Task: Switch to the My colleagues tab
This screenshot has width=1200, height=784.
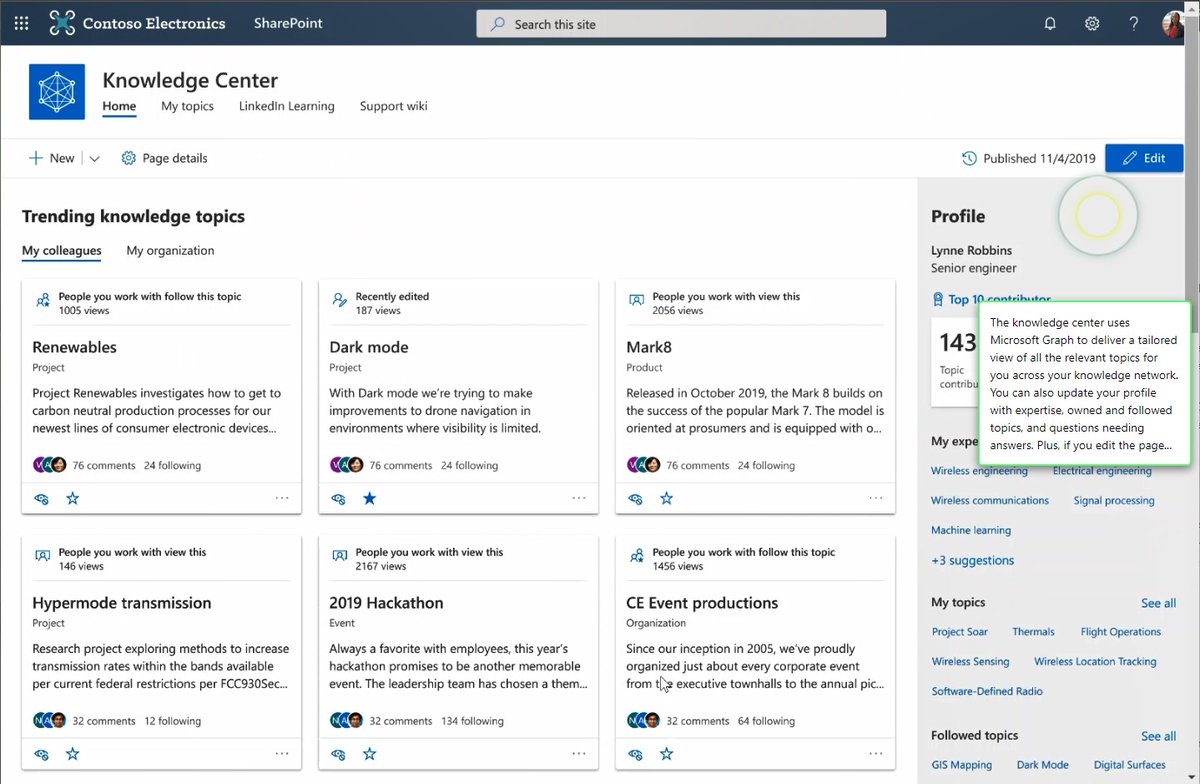Action: [62, 251]
